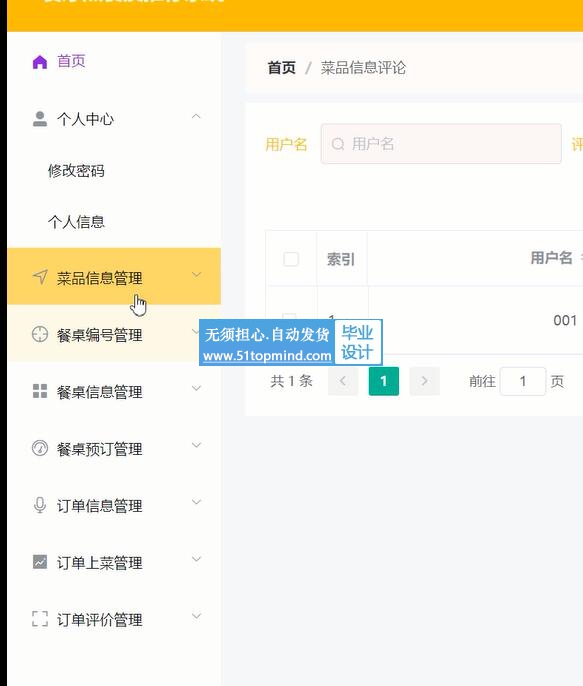Open the 个人信息 menu item
The width and height of the screenshot is (583, 686).
coord(76,222)
